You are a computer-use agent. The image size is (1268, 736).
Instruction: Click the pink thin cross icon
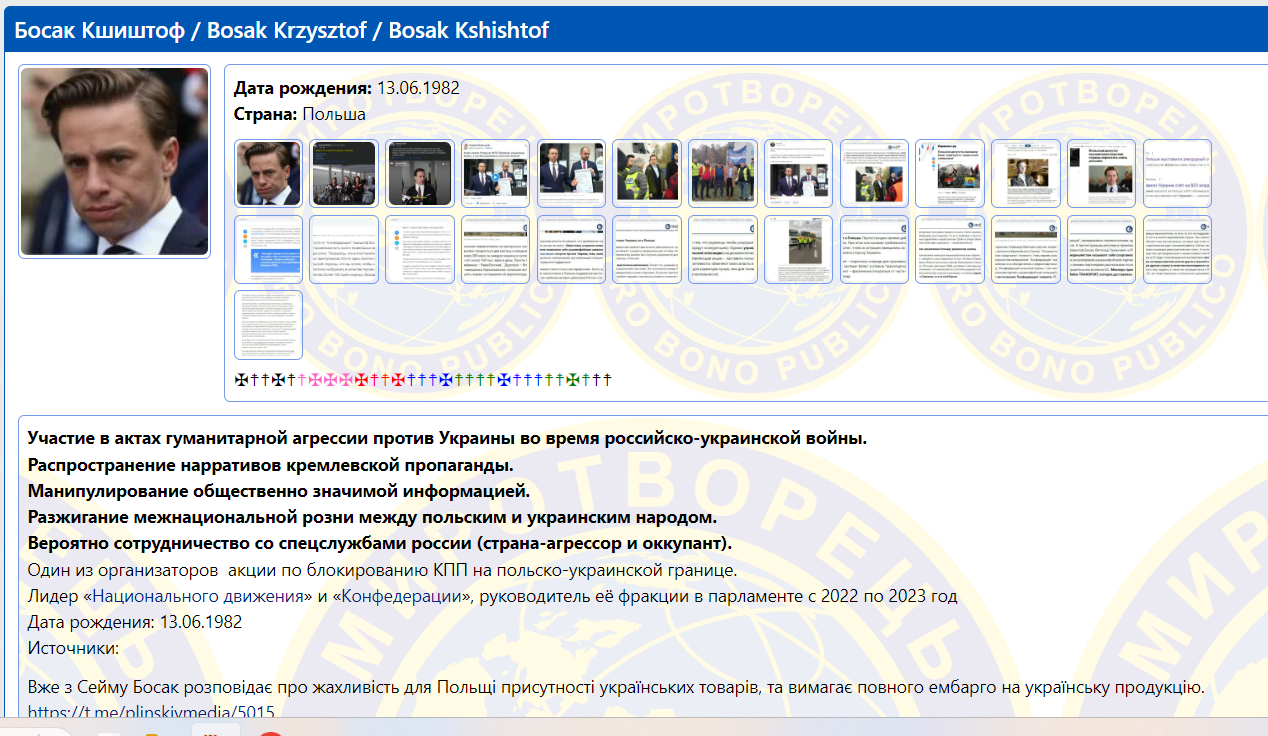(x=301, y=380)
